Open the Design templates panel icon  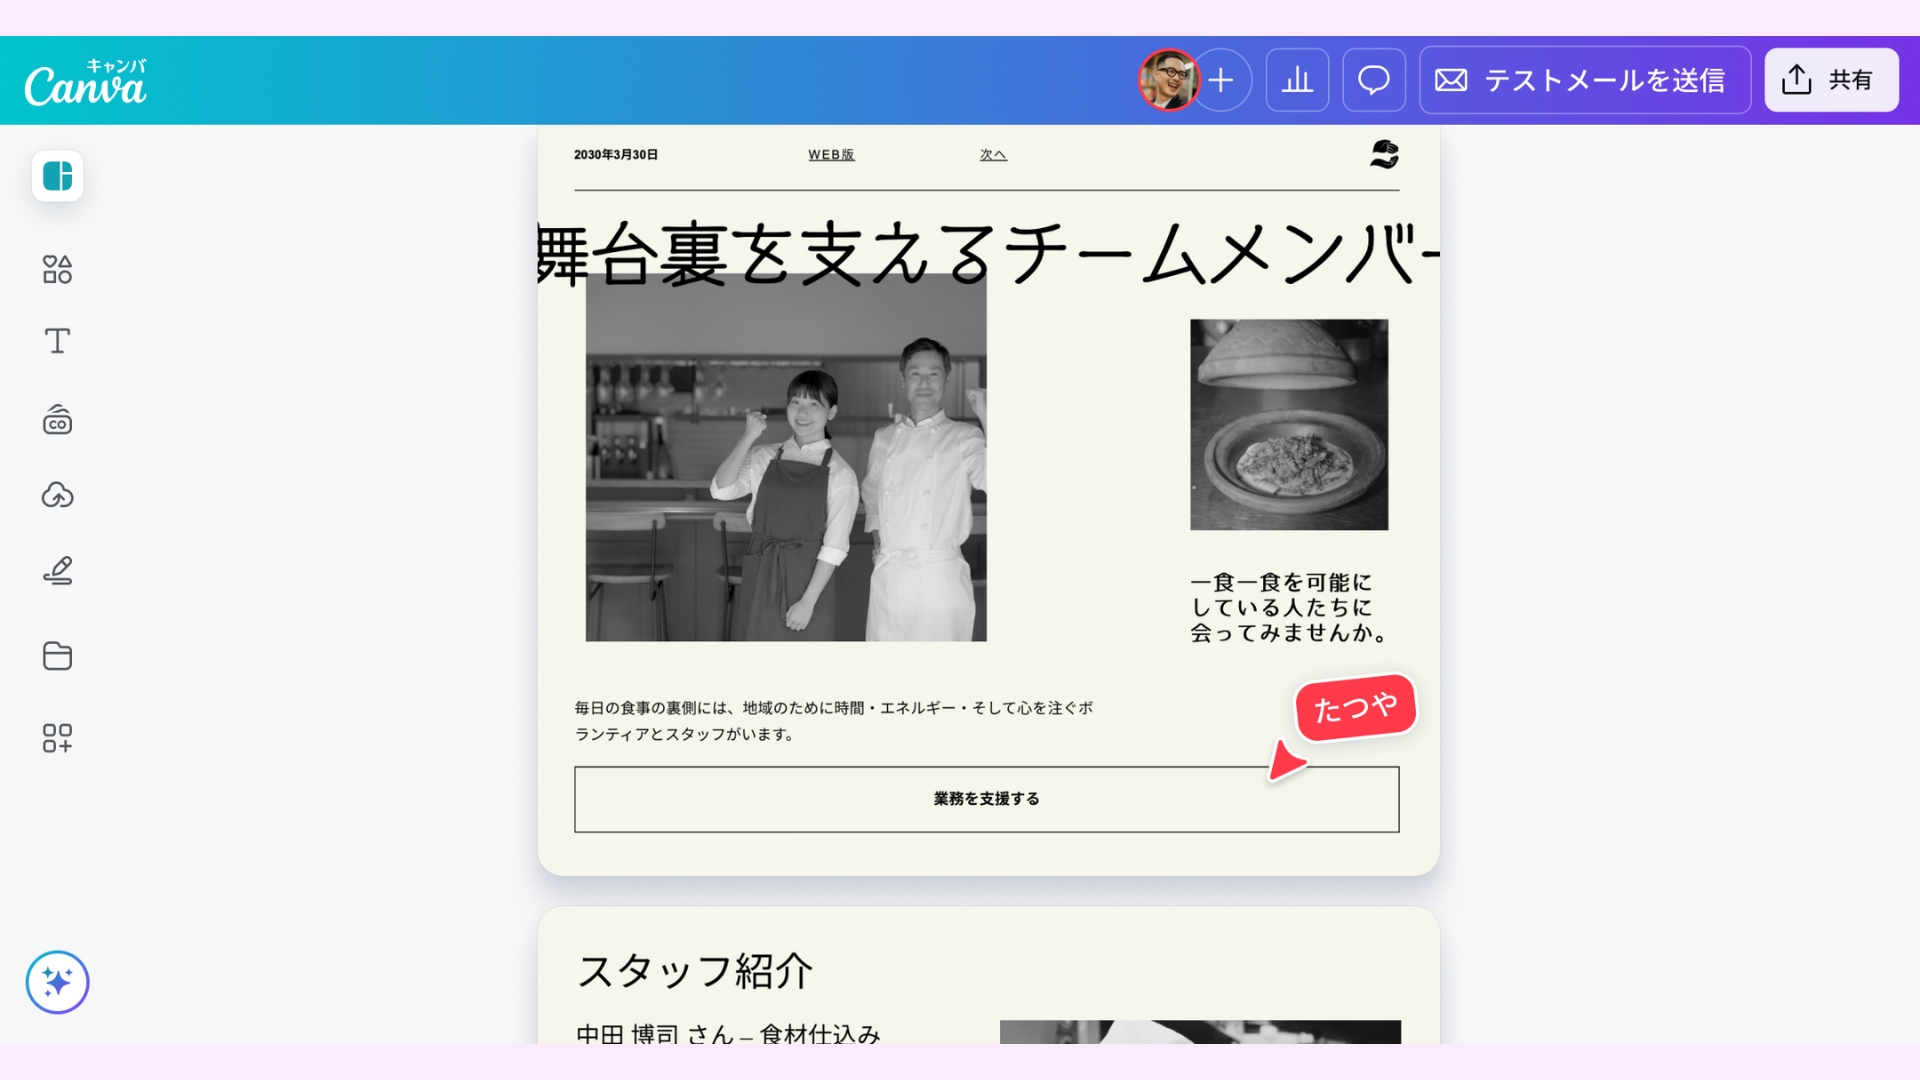57,176
